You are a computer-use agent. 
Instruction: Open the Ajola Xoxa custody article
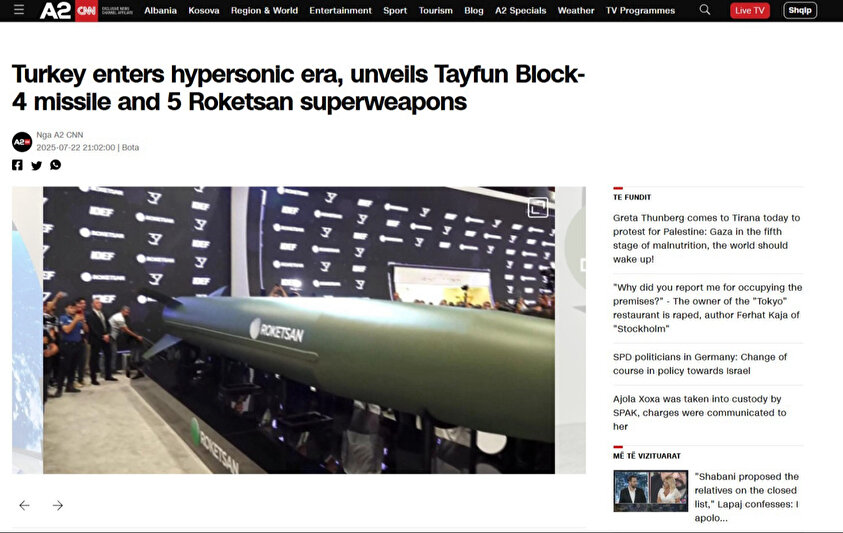click(699, 413)
